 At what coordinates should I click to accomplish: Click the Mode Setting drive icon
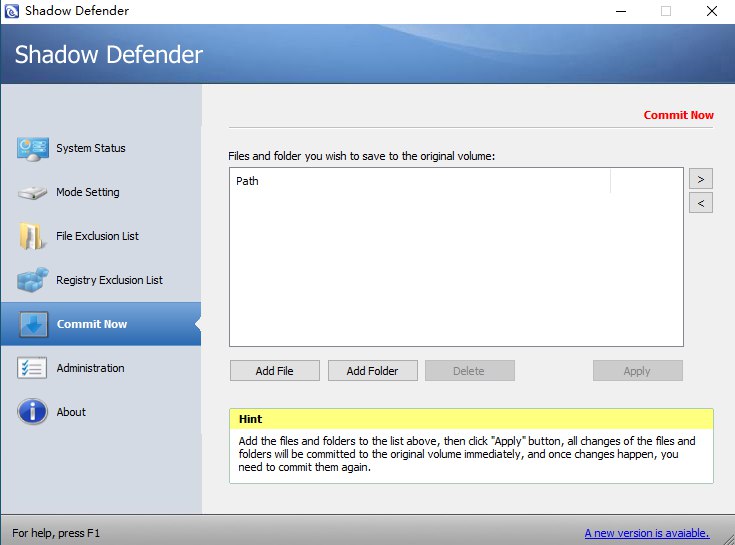32,193
